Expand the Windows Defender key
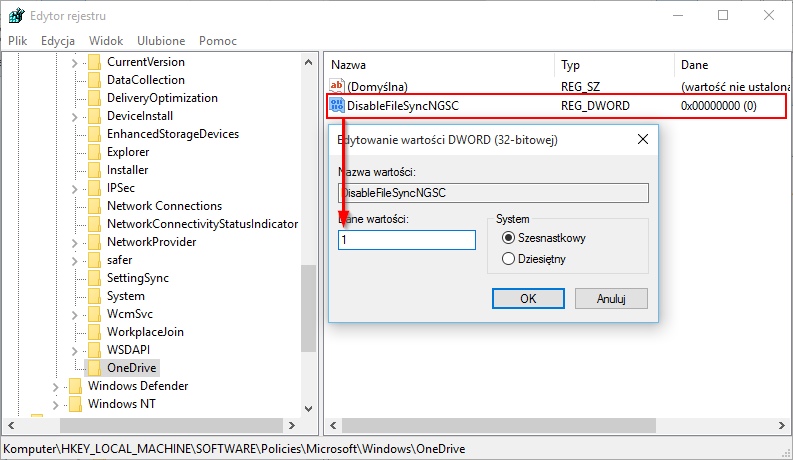Image resolution: width=793 pixels, height=460 pixels. tap(56, 387)
